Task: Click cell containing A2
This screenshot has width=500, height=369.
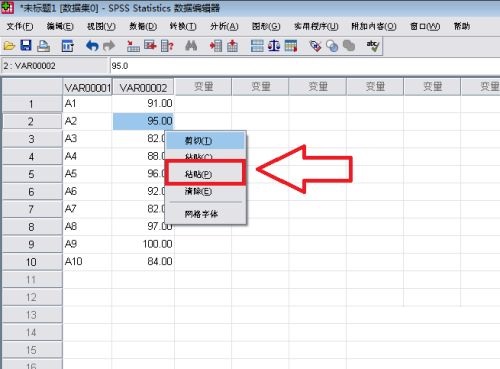Action: pos(87,121)
